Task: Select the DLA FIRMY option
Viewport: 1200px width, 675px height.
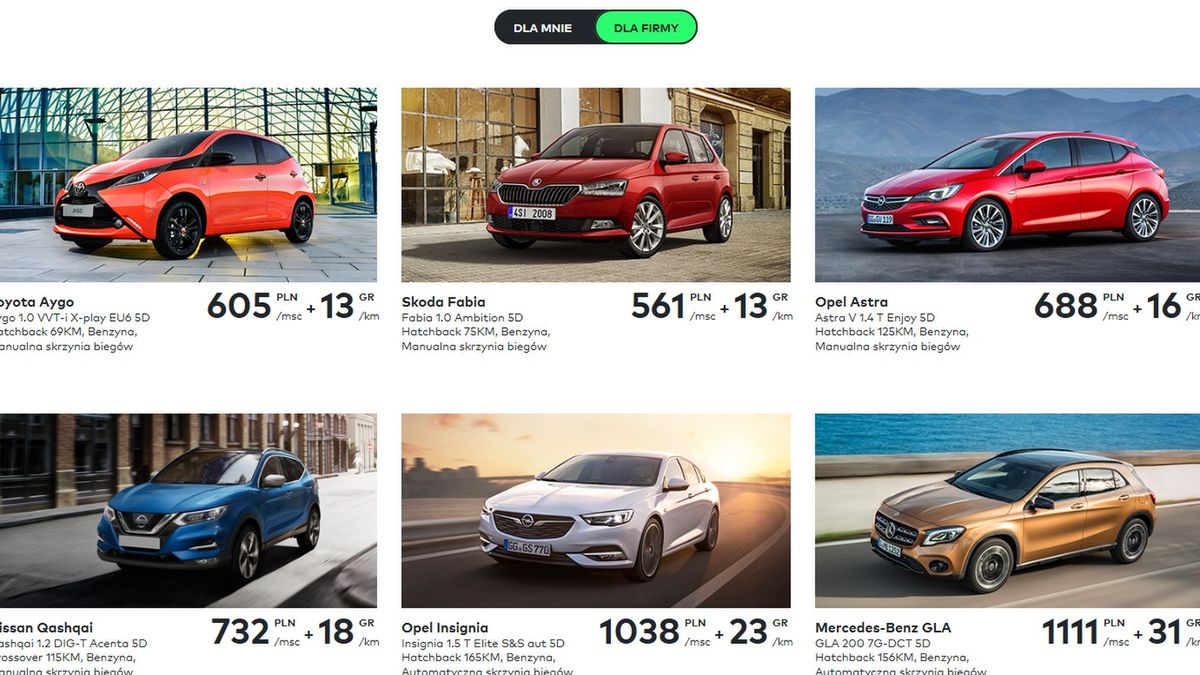Action: click(x=646, y=28)
